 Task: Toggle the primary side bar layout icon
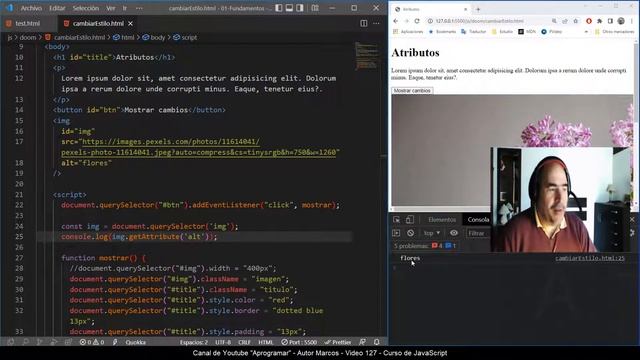point(279,8)
